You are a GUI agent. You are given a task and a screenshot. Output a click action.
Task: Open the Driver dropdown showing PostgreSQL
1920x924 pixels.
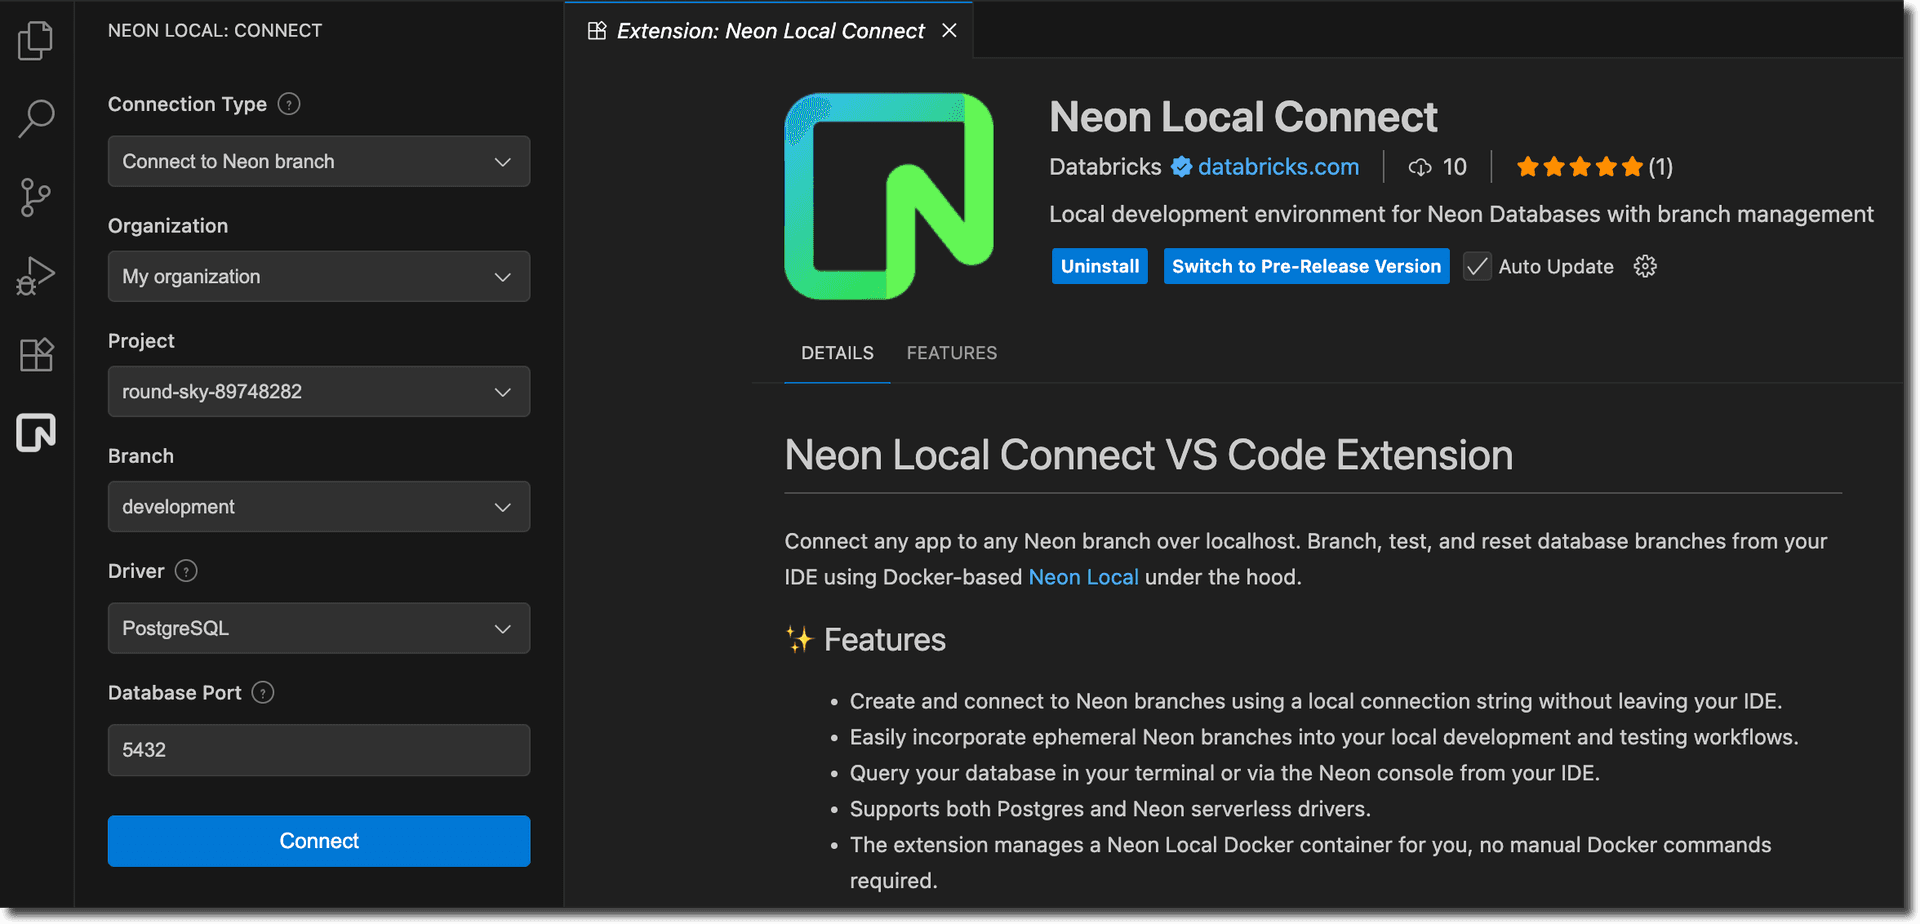(x=318, y=628)
